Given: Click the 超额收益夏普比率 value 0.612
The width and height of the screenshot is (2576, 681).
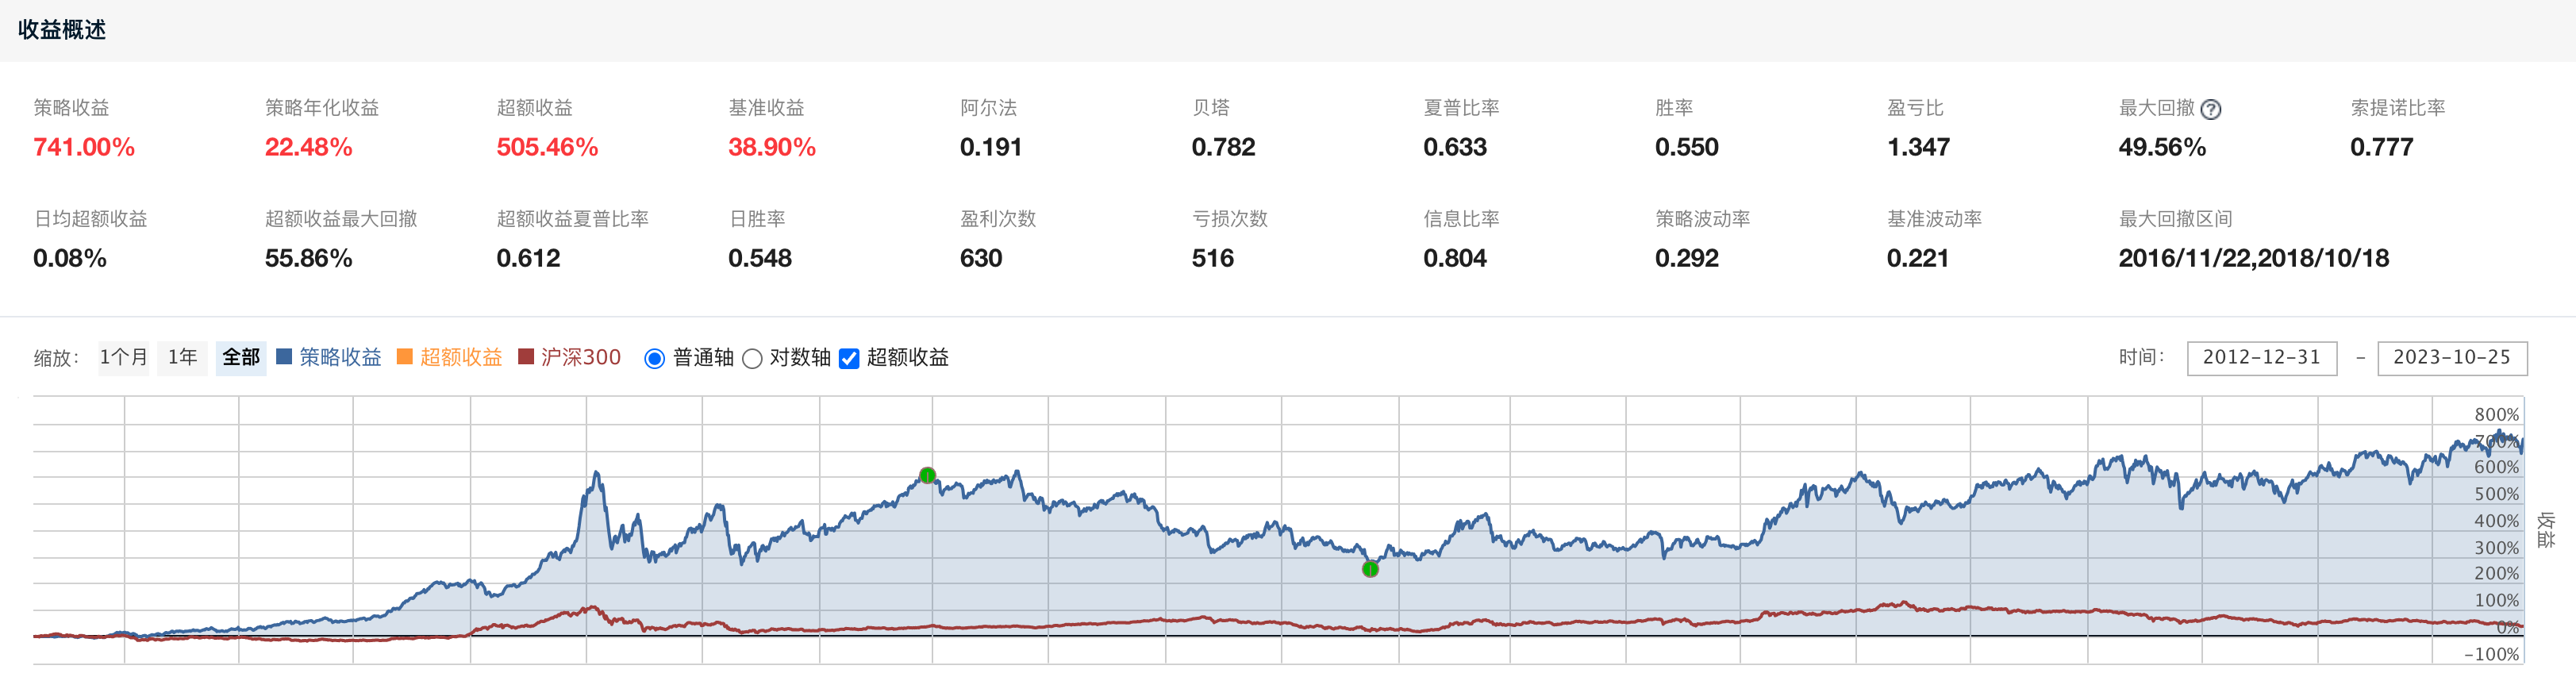Looking at the screenshot, I should (528, 258).
